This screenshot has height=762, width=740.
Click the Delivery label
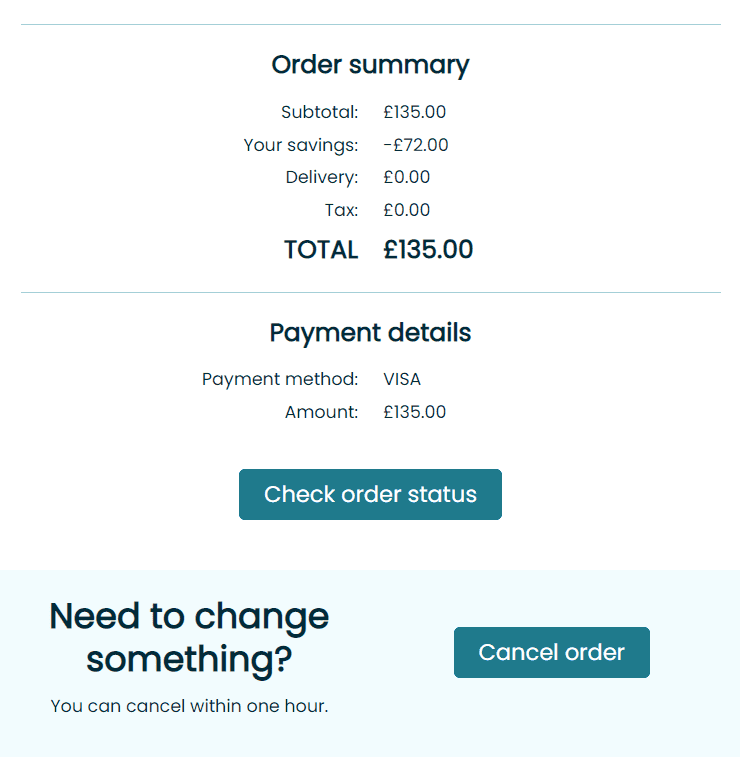321,177
